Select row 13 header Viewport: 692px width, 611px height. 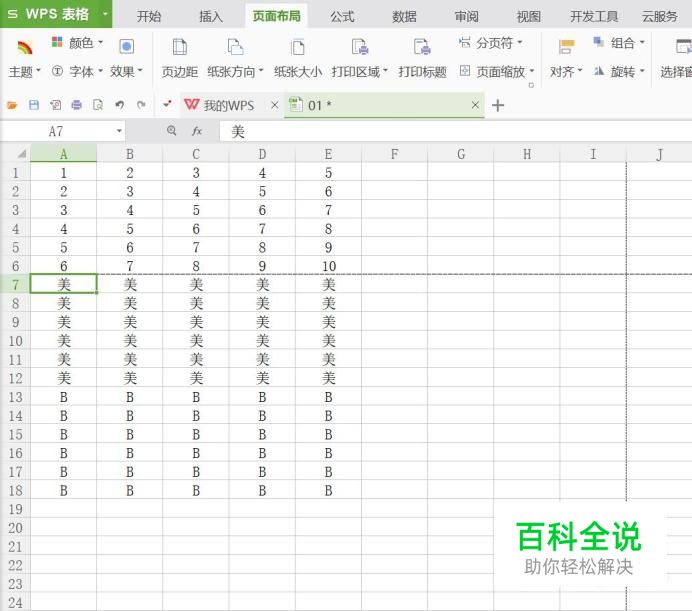pyautogui.click(x=15, y=397)
